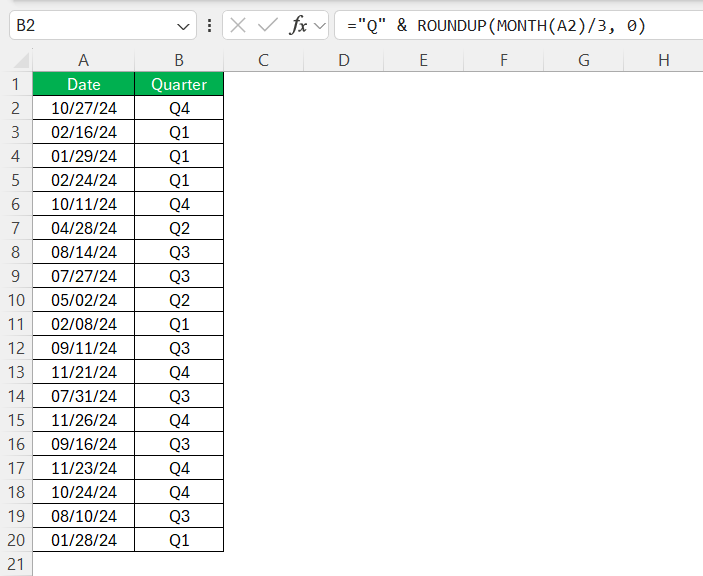Select the Q4 cell in row 13

179,372
